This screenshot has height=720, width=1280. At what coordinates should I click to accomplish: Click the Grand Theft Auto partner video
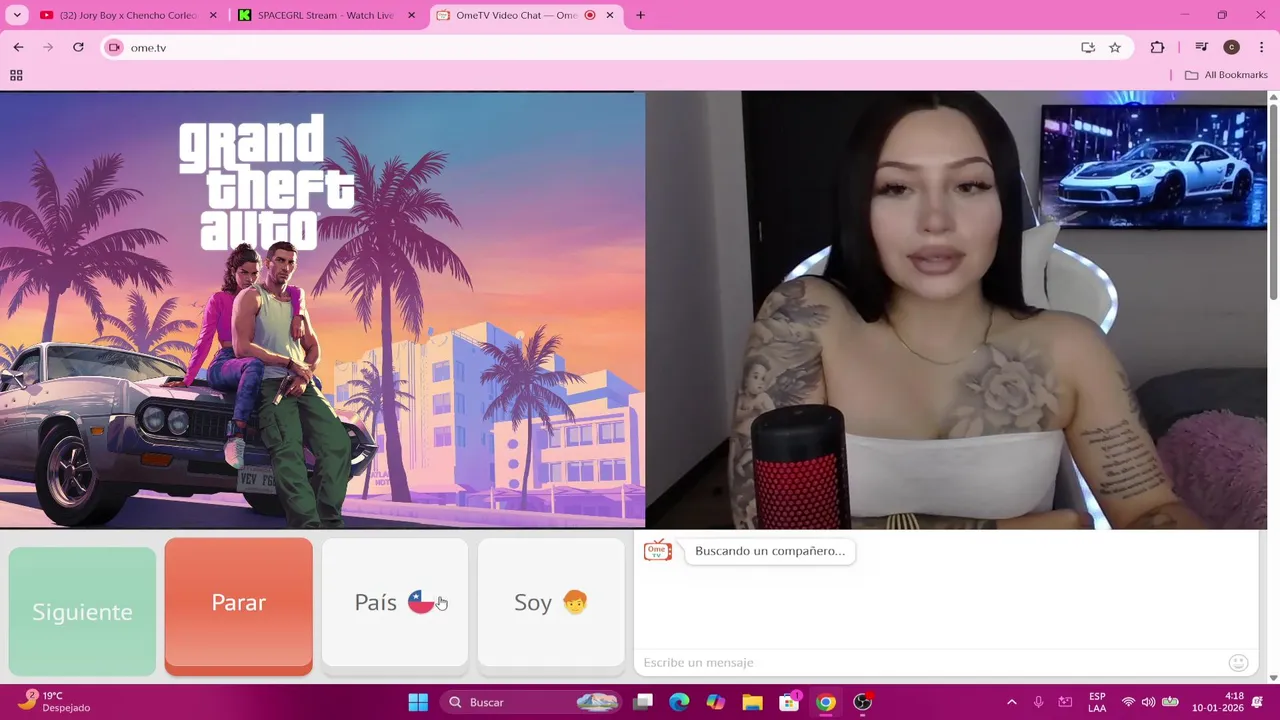point(322,310)
